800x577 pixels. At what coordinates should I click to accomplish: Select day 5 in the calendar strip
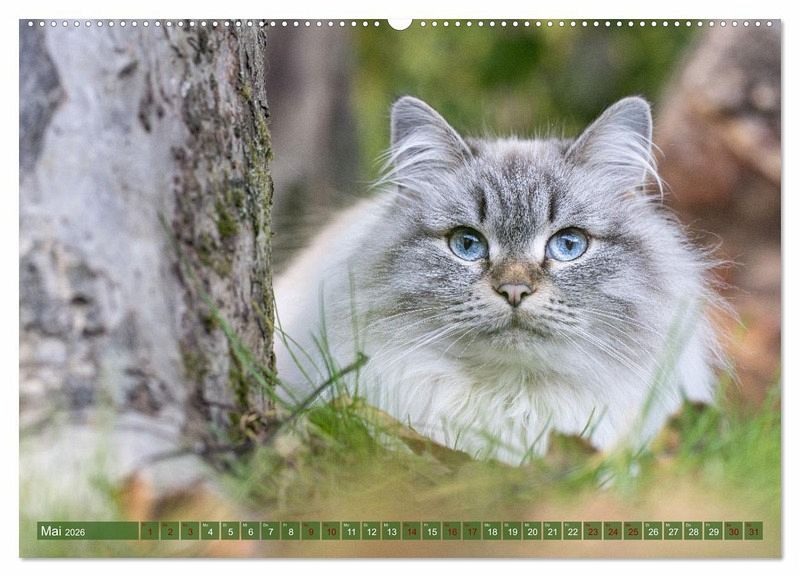(231, 531)
